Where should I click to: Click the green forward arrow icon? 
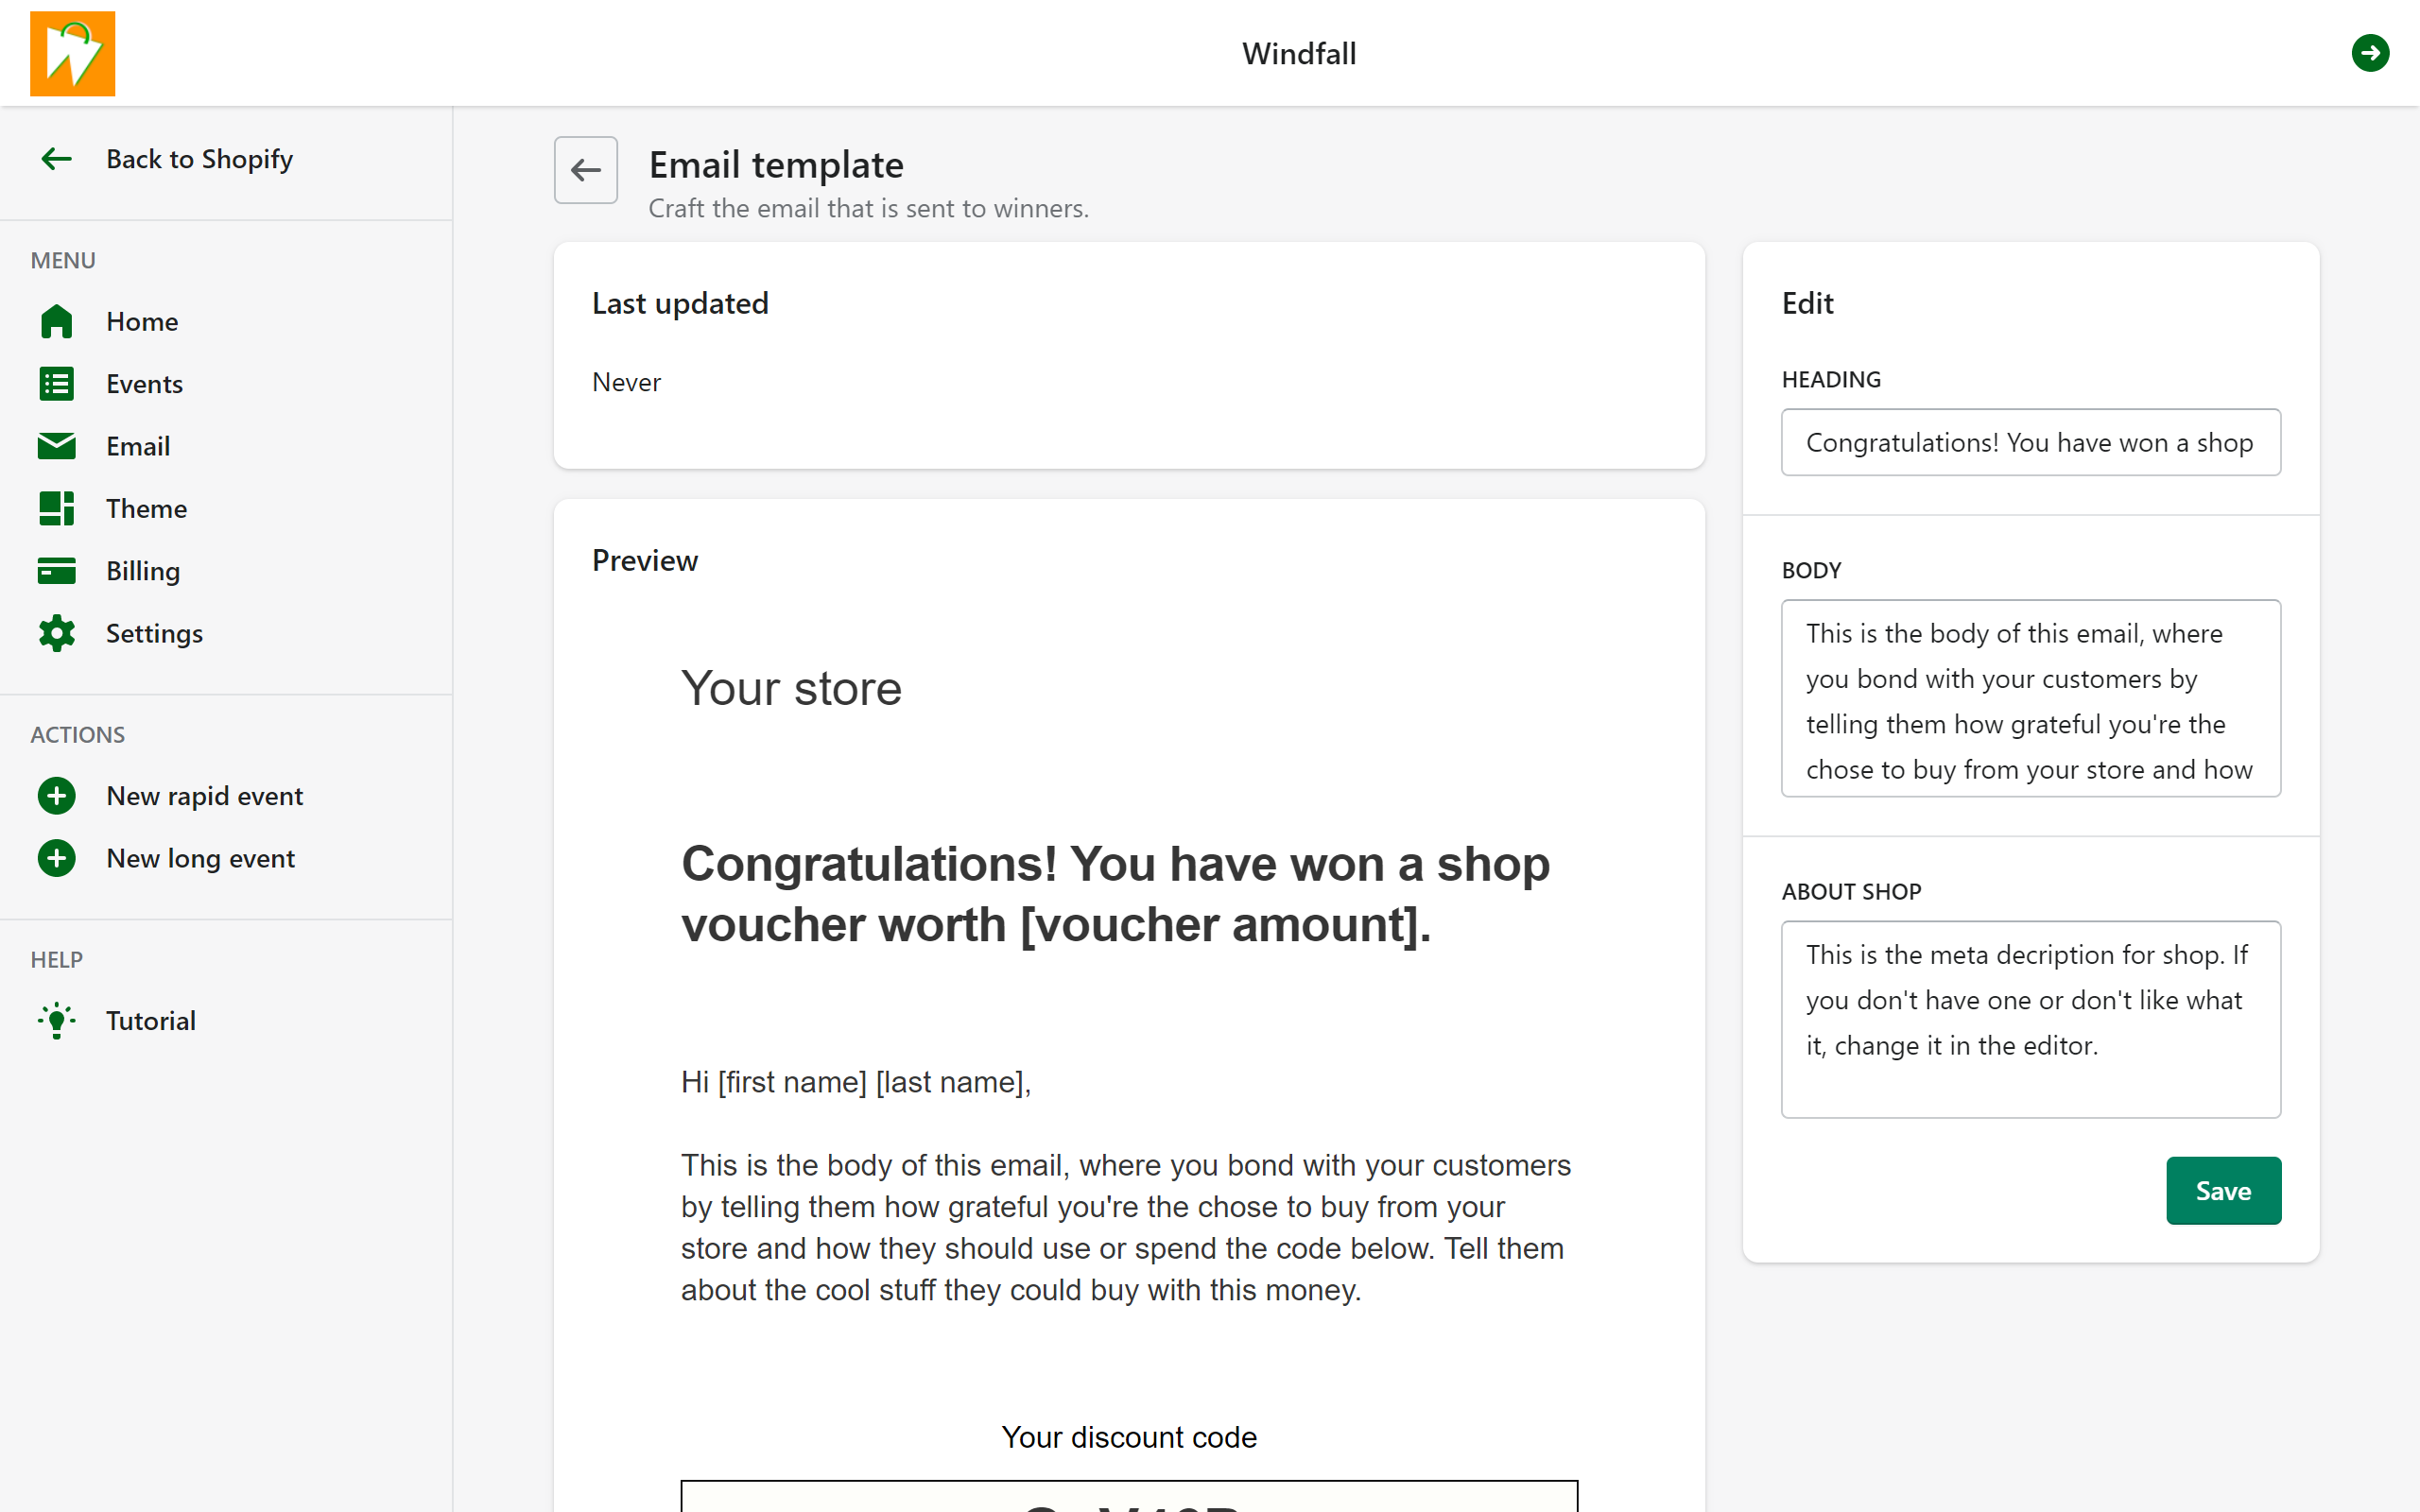click(x=2371, y=52)
